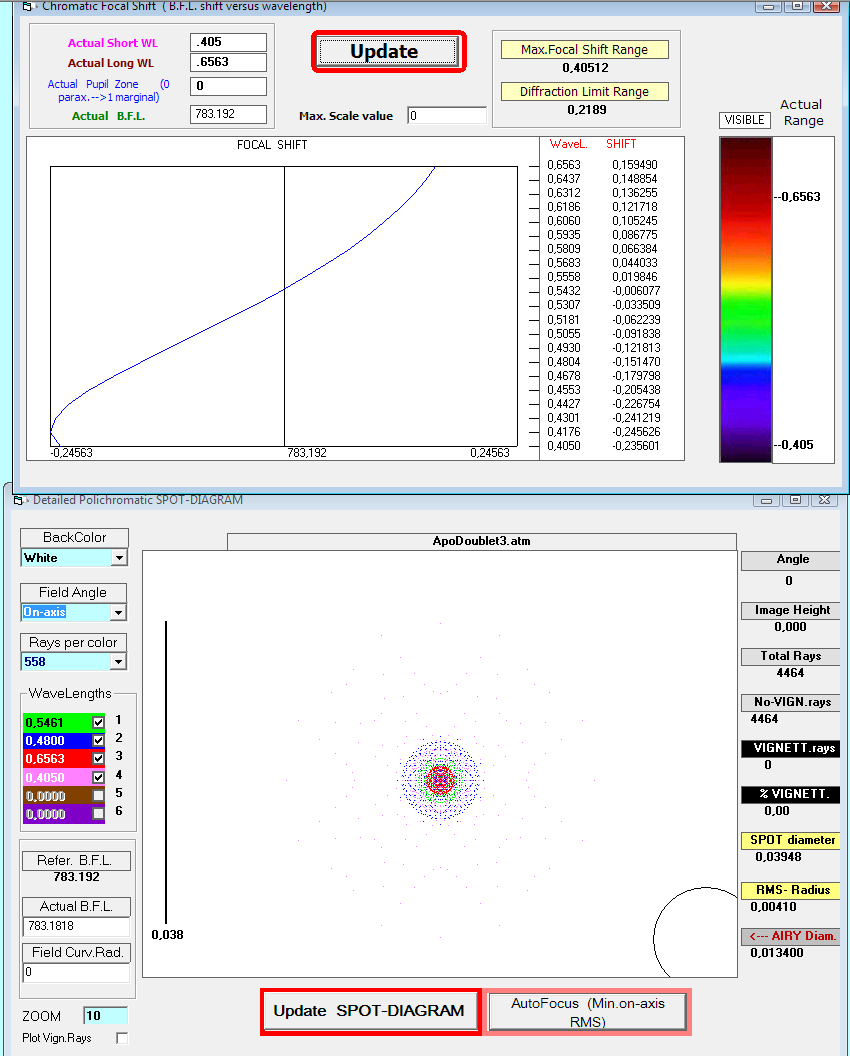Enable wavelength 6 checkbox

[x=98, y=814]
